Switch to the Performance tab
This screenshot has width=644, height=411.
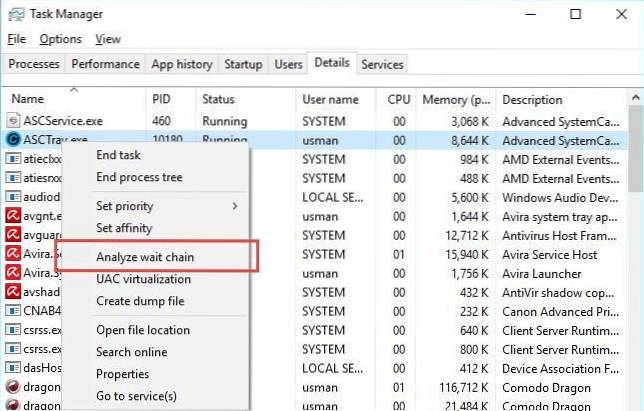[x=105, y=64]
